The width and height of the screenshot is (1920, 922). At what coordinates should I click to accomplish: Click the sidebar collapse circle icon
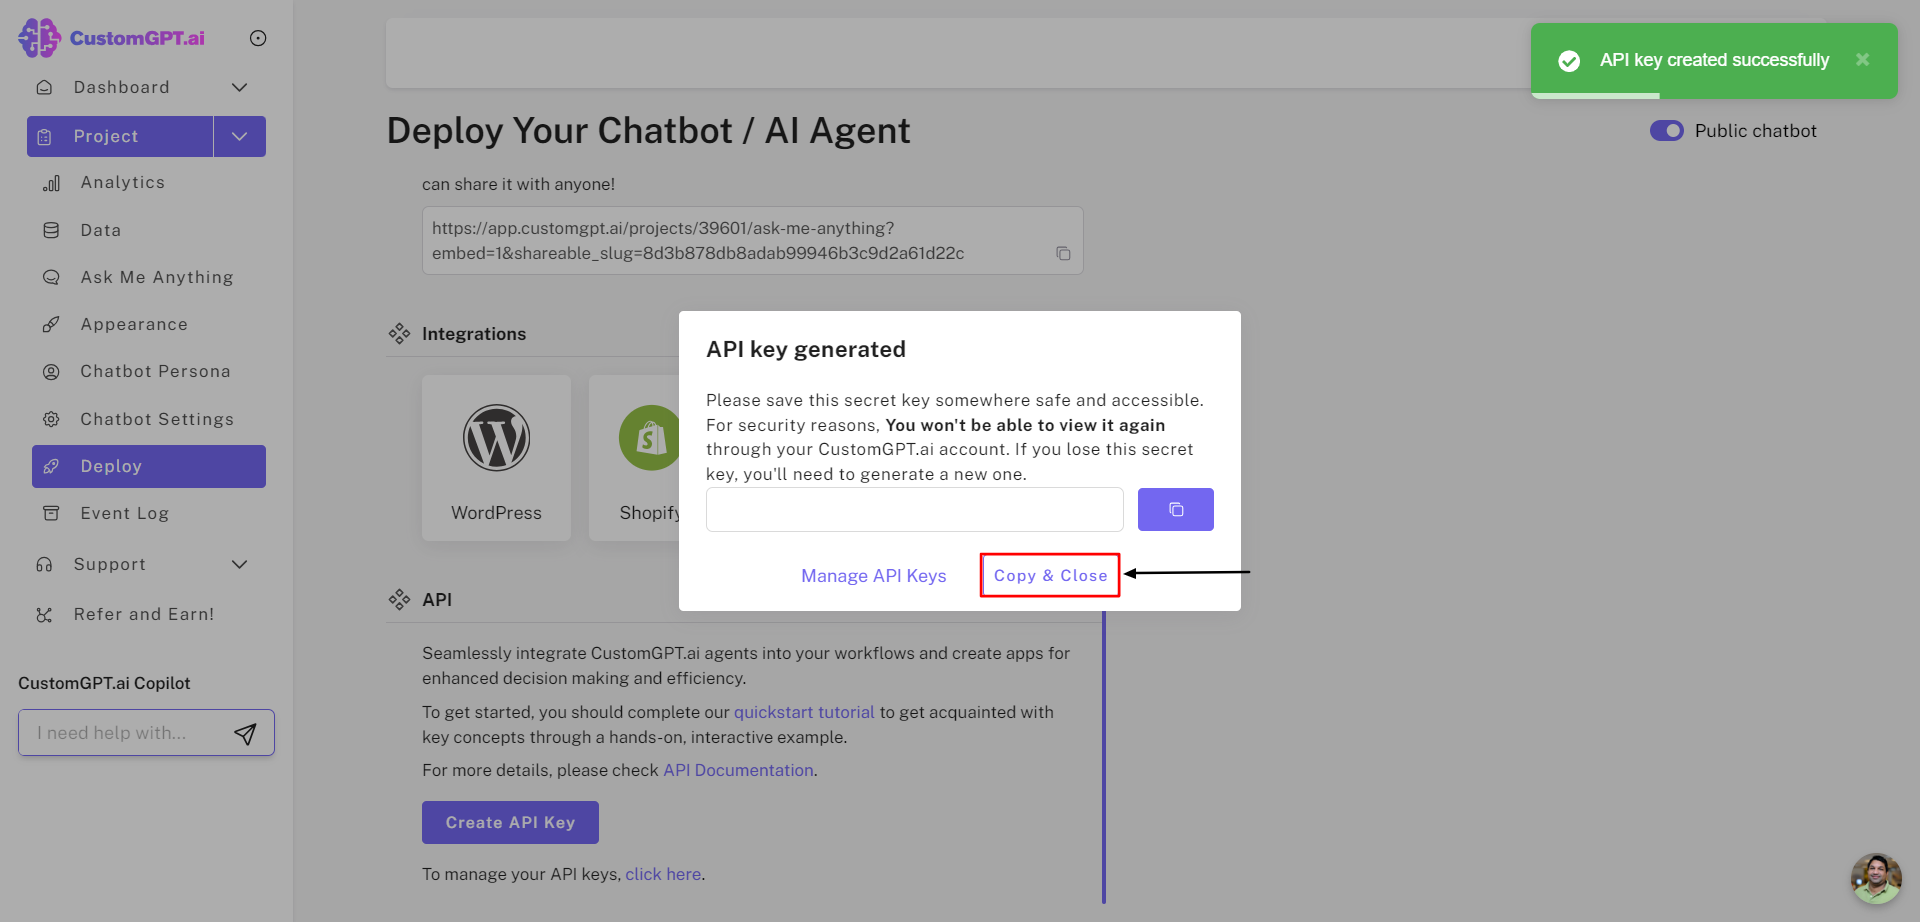click(x=258, y=38)
